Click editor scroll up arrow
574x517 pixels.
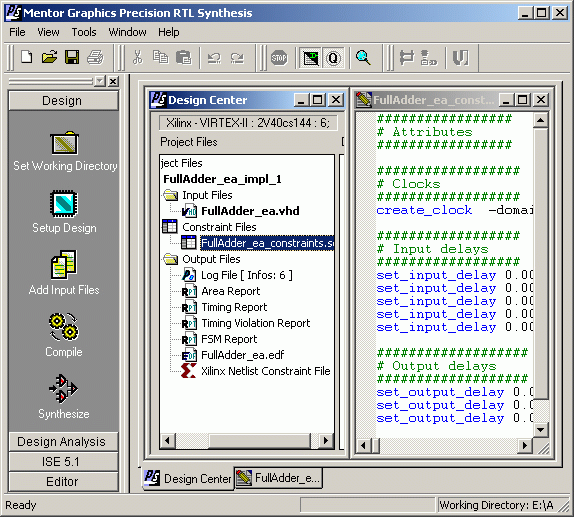tap(540, 120)
